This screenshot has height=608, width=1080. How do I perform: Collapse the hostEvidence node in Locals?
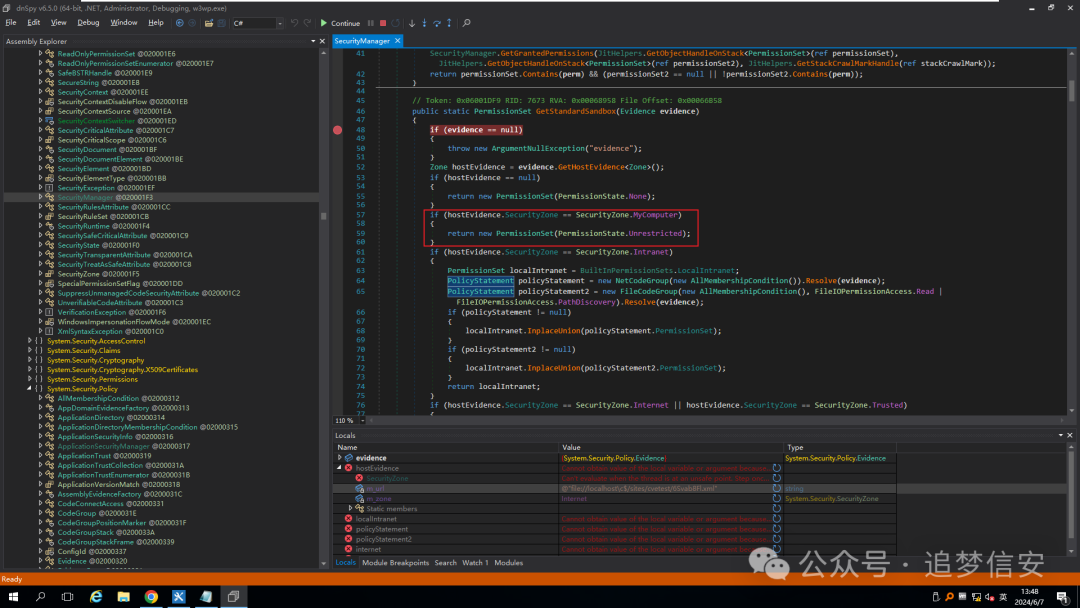[340, 468]
